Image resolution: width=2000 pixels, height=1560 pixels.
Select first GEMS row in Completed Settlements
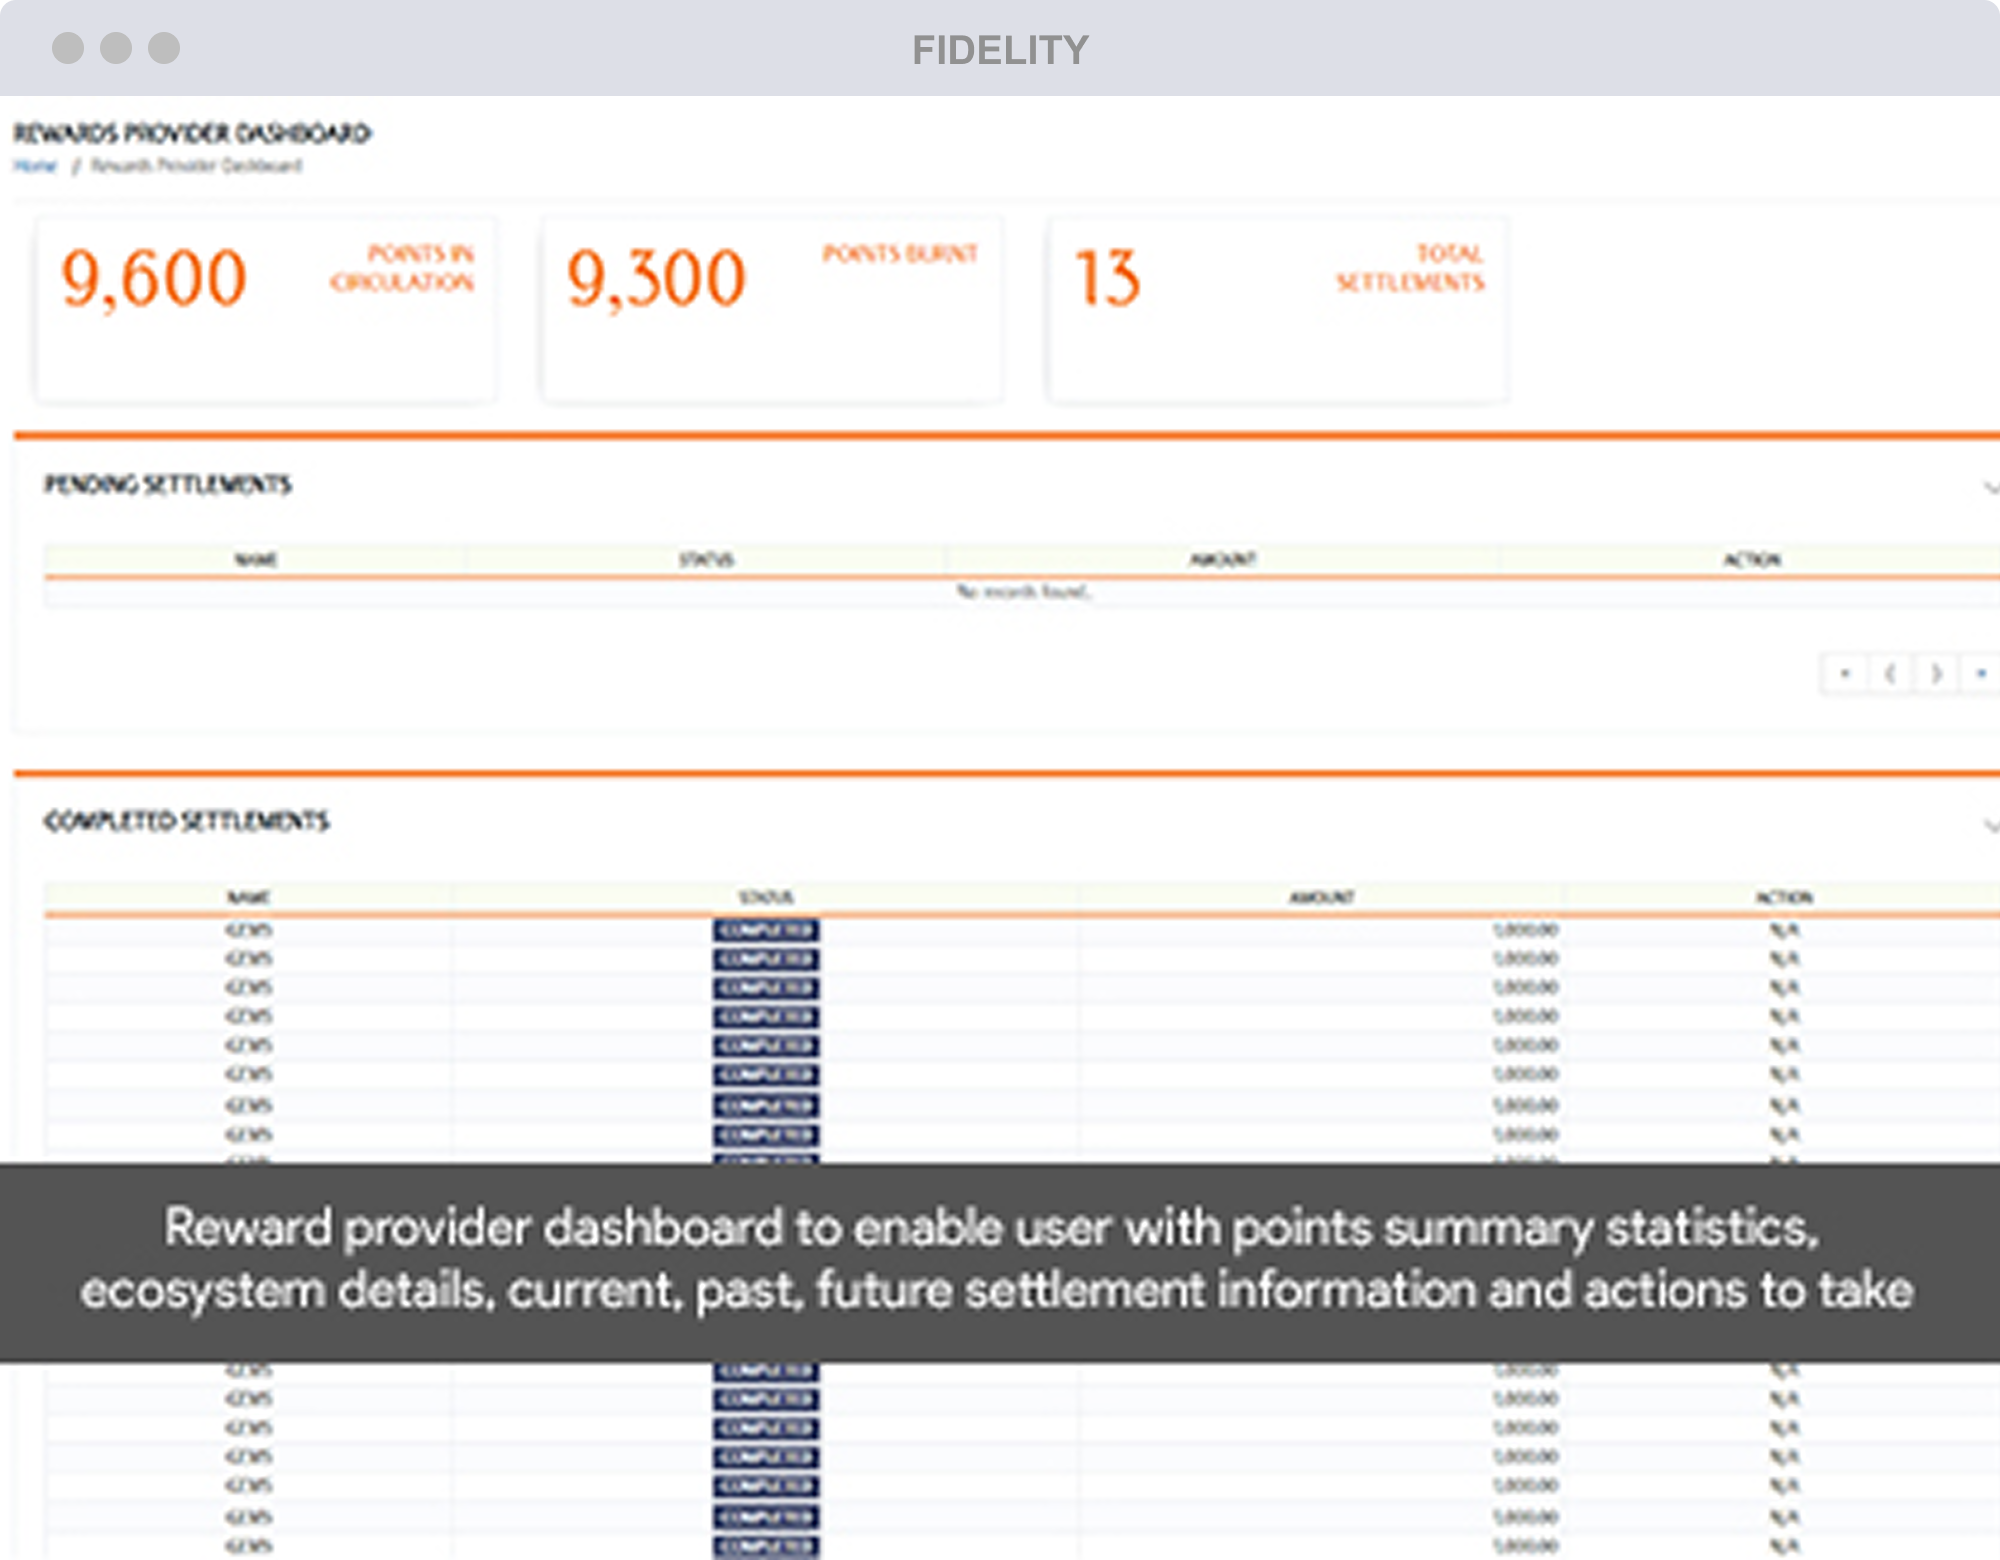(248, 931)
